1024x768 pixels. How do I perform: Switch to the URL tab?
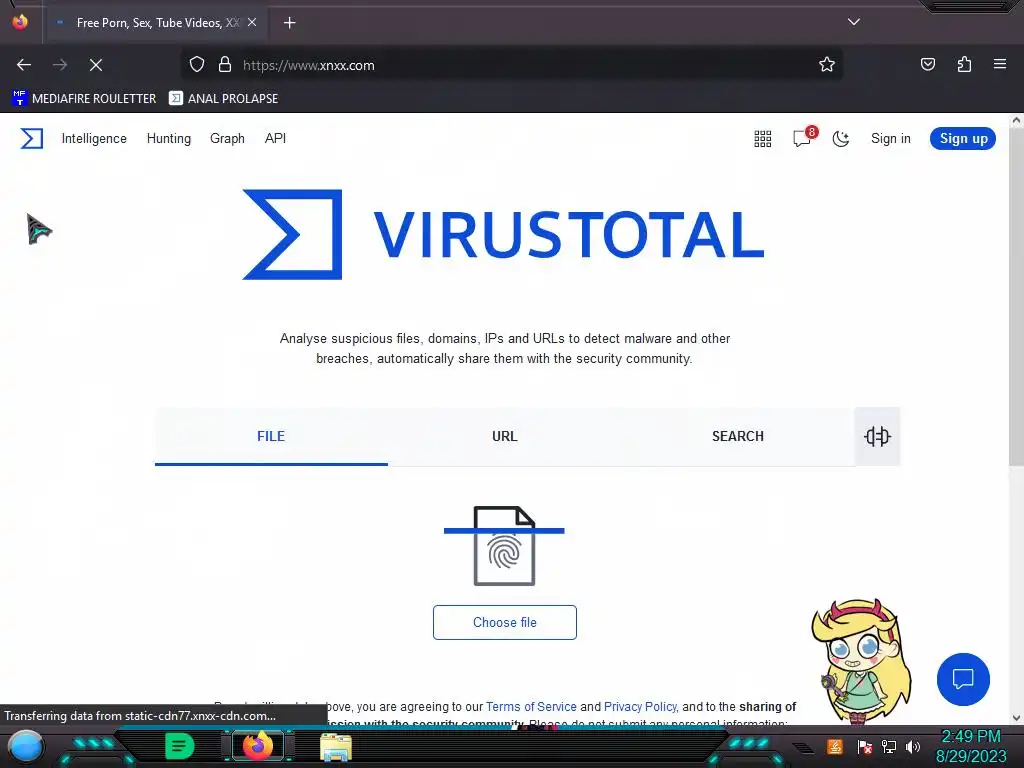[x=504, y=436]
